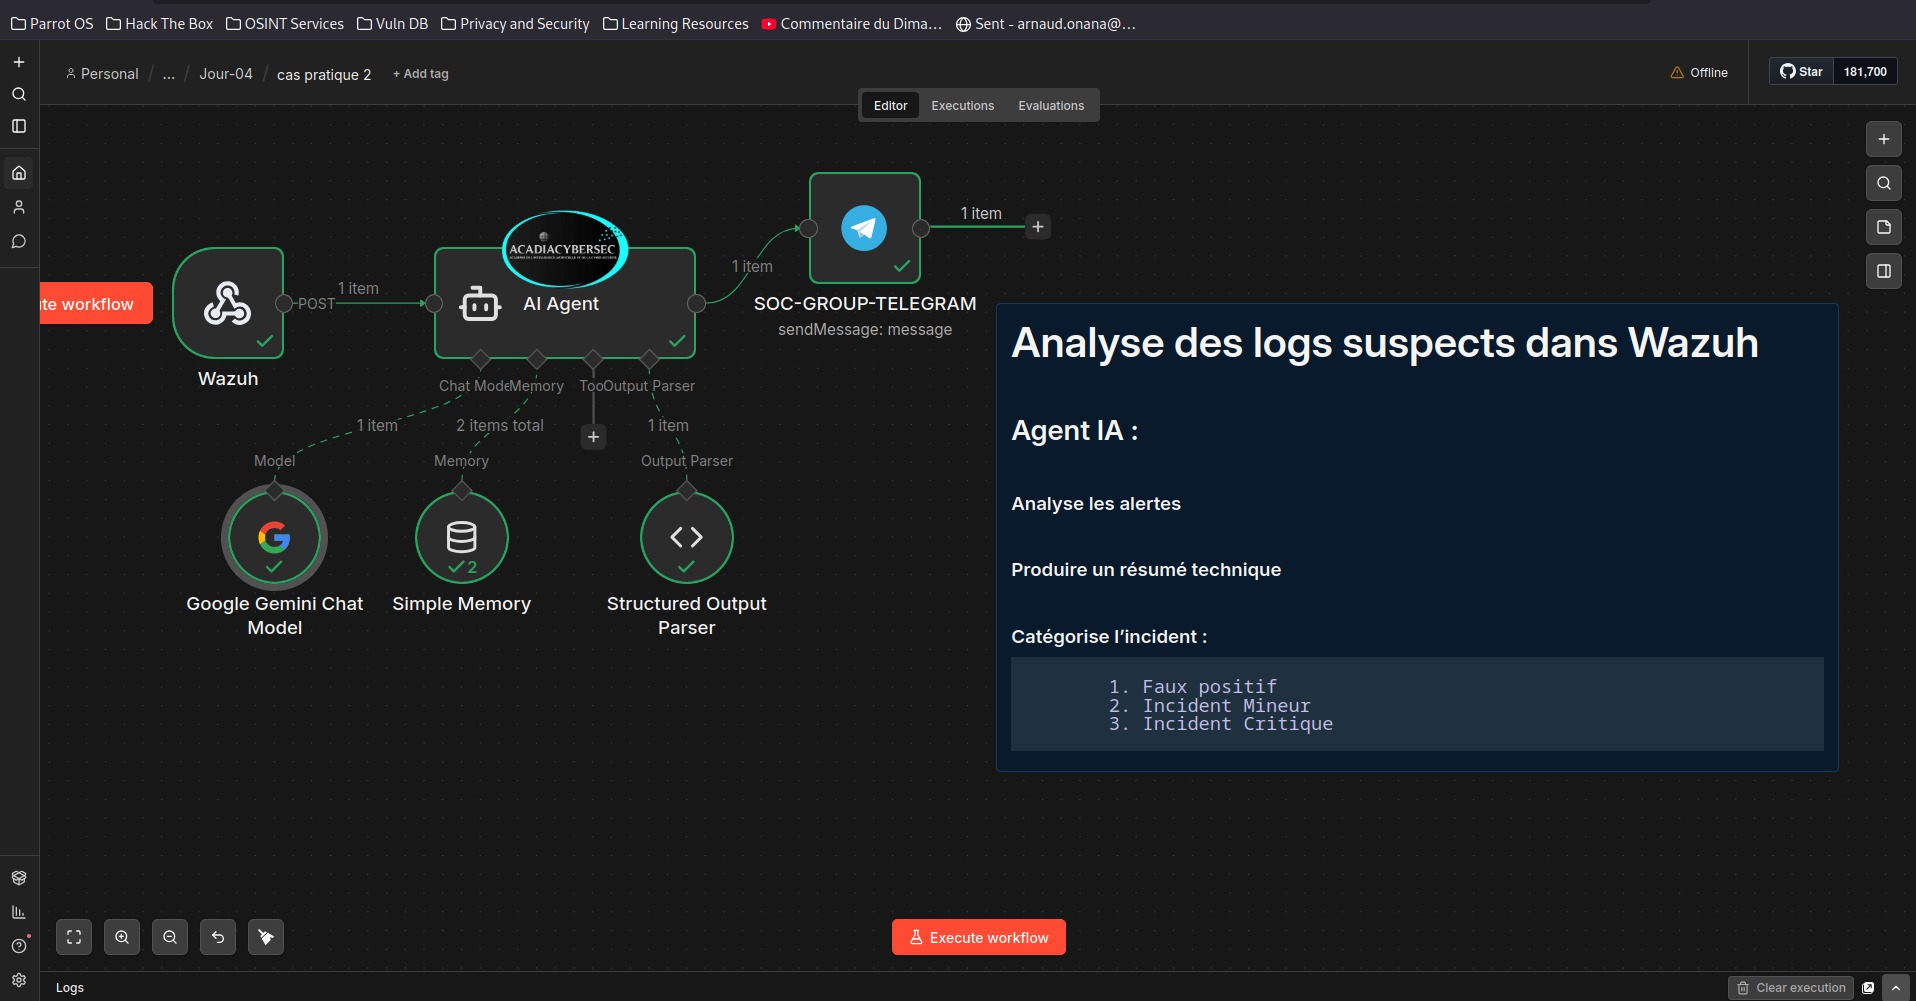1916x1001 pixels.
Task: Click the undo canvas button
Action: tap(218, 937)
